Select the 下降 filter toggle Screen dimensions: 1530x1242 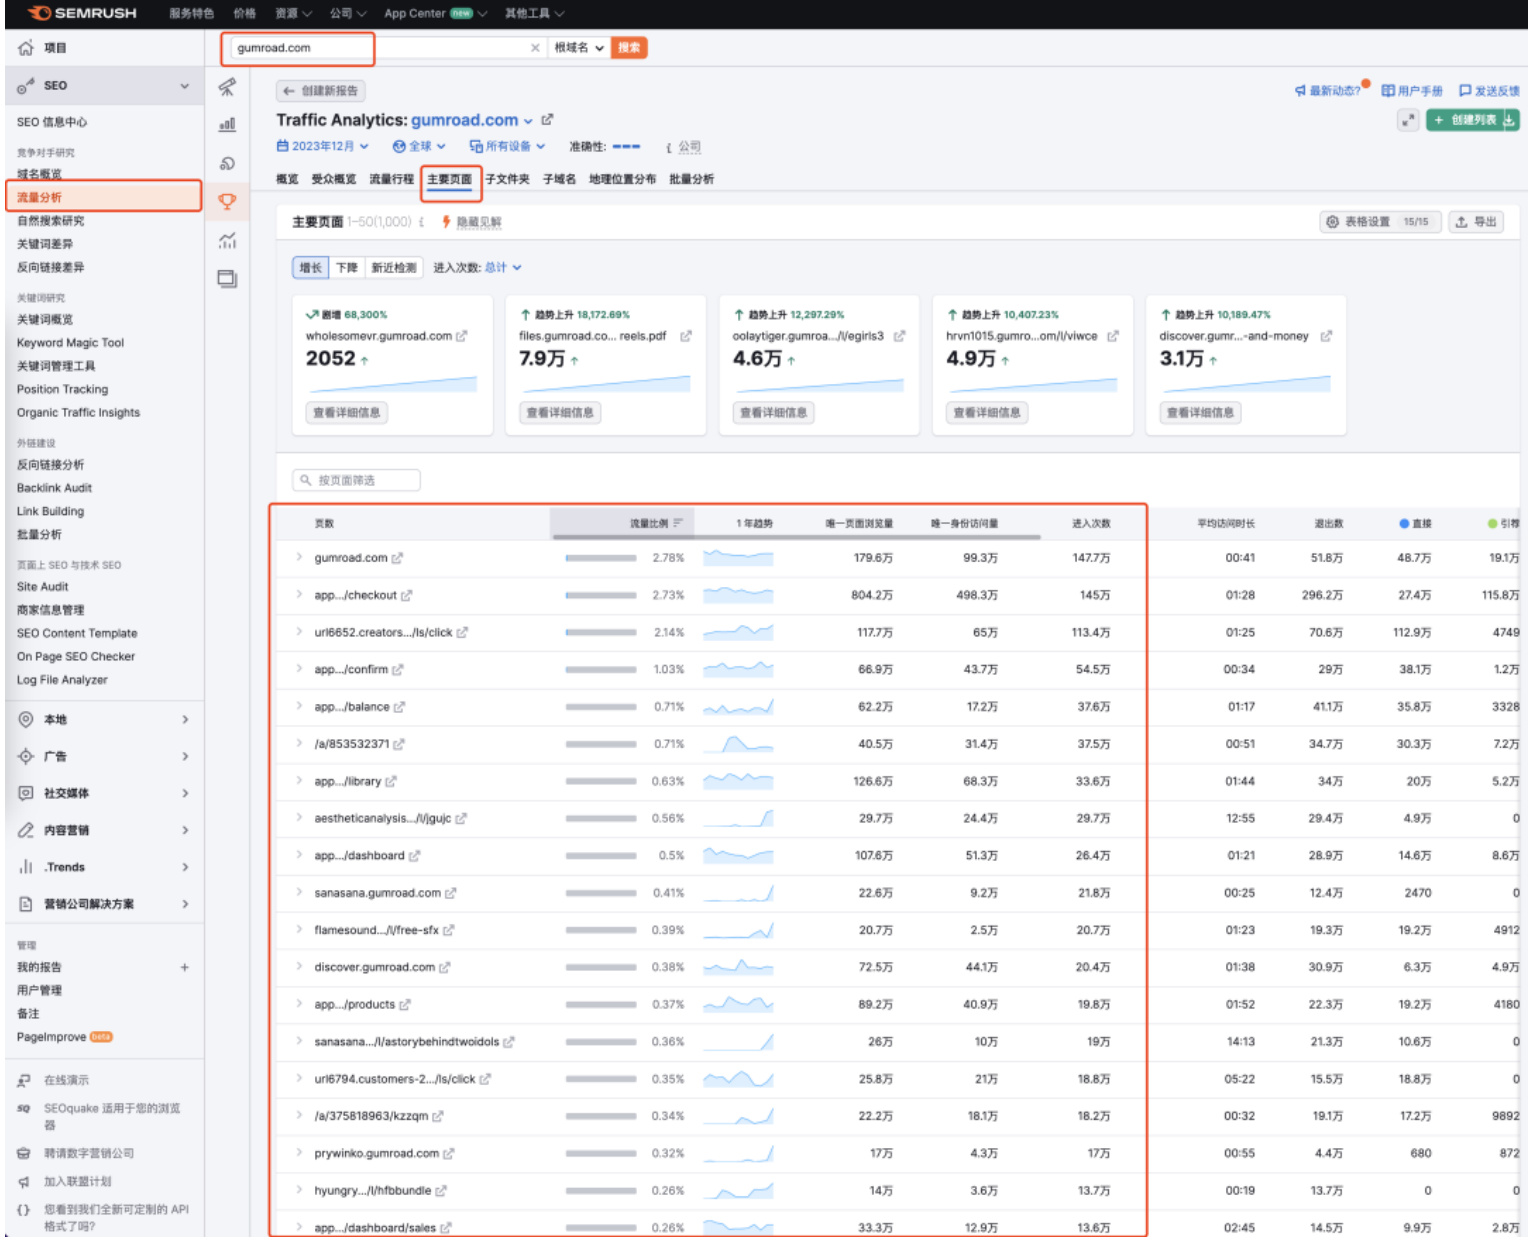point(347,268)
